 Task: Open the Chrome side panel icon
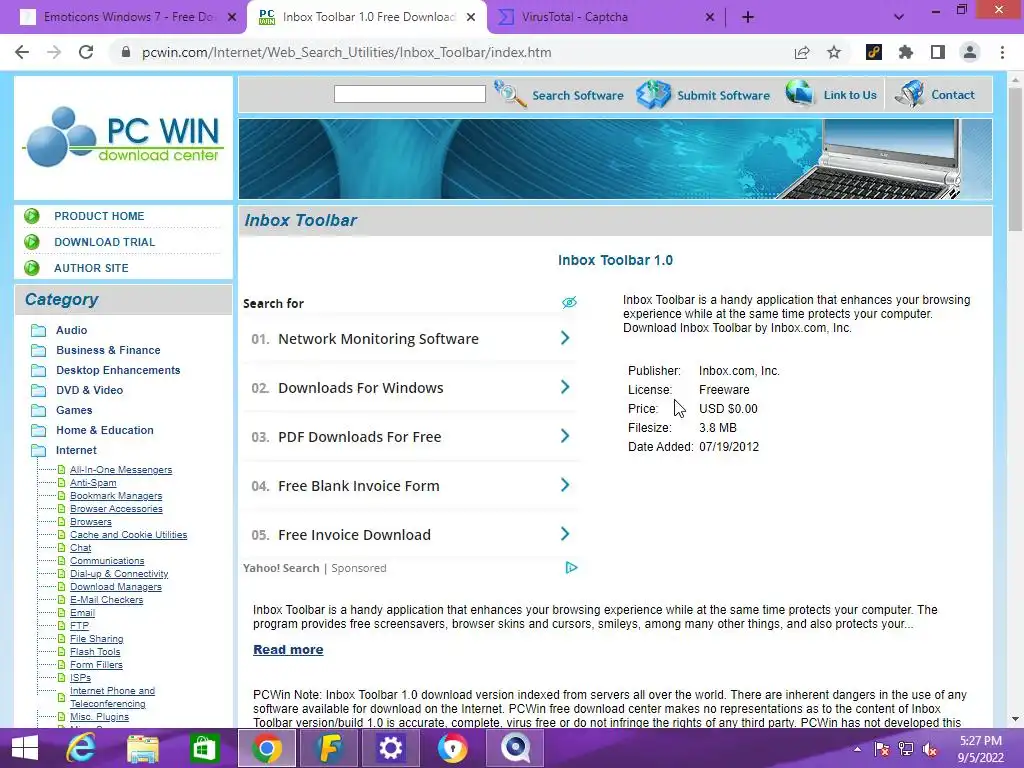[x=938, y=52]
